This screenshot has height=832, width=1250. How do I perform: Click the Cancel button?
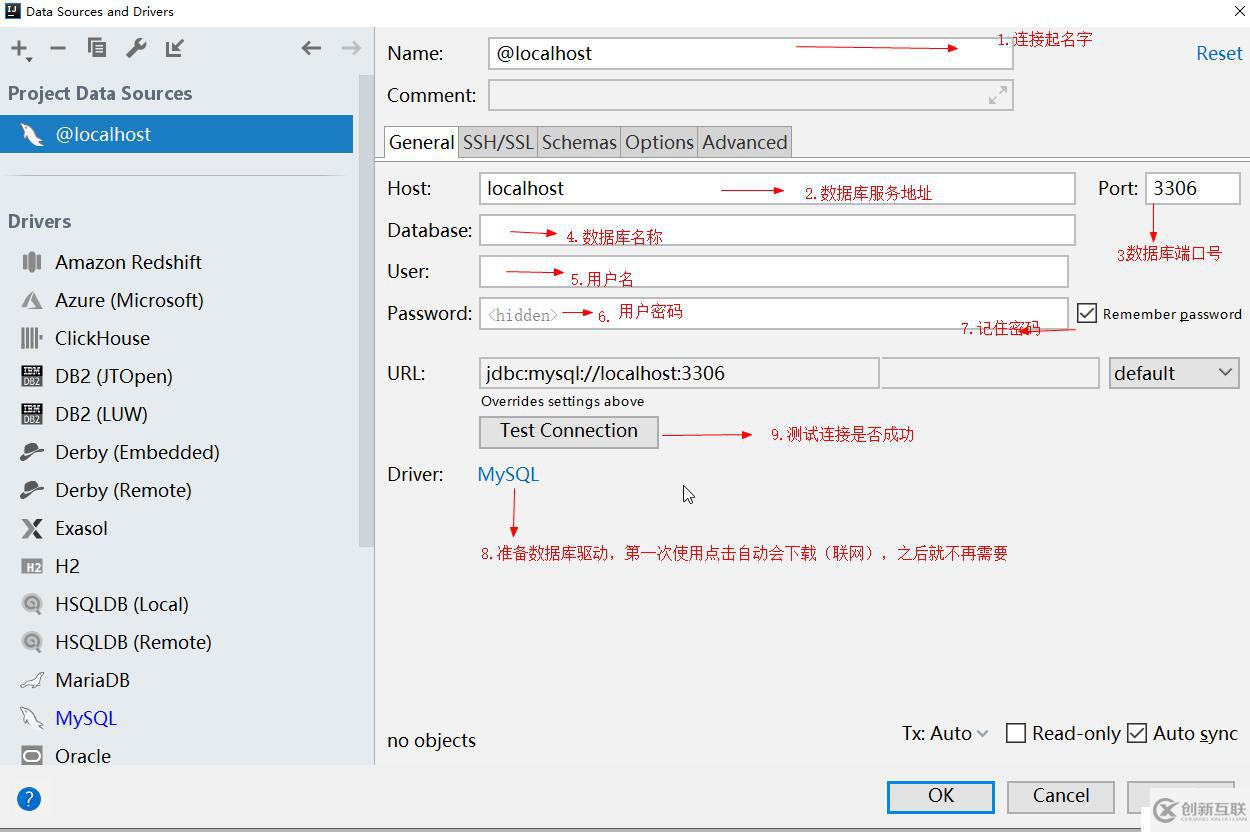coord(1061,796)
